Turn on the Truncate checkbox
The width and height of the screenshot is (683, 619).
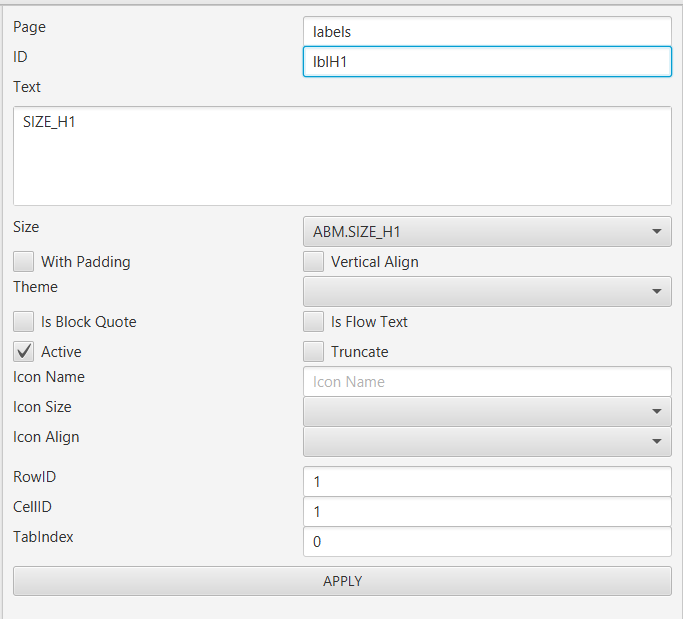point(314,352)
